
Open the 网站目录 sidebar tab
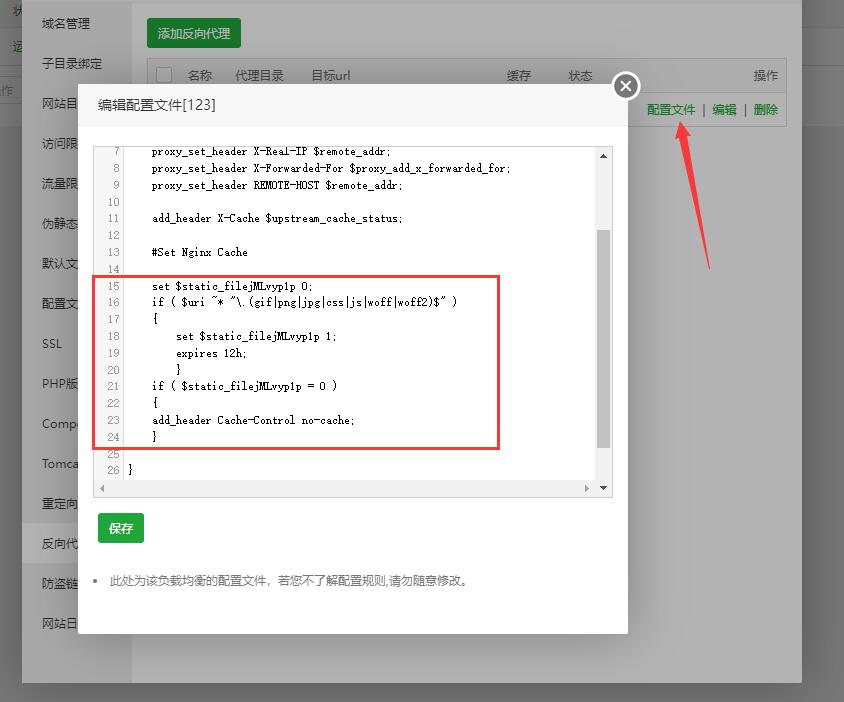click(59, 103)
